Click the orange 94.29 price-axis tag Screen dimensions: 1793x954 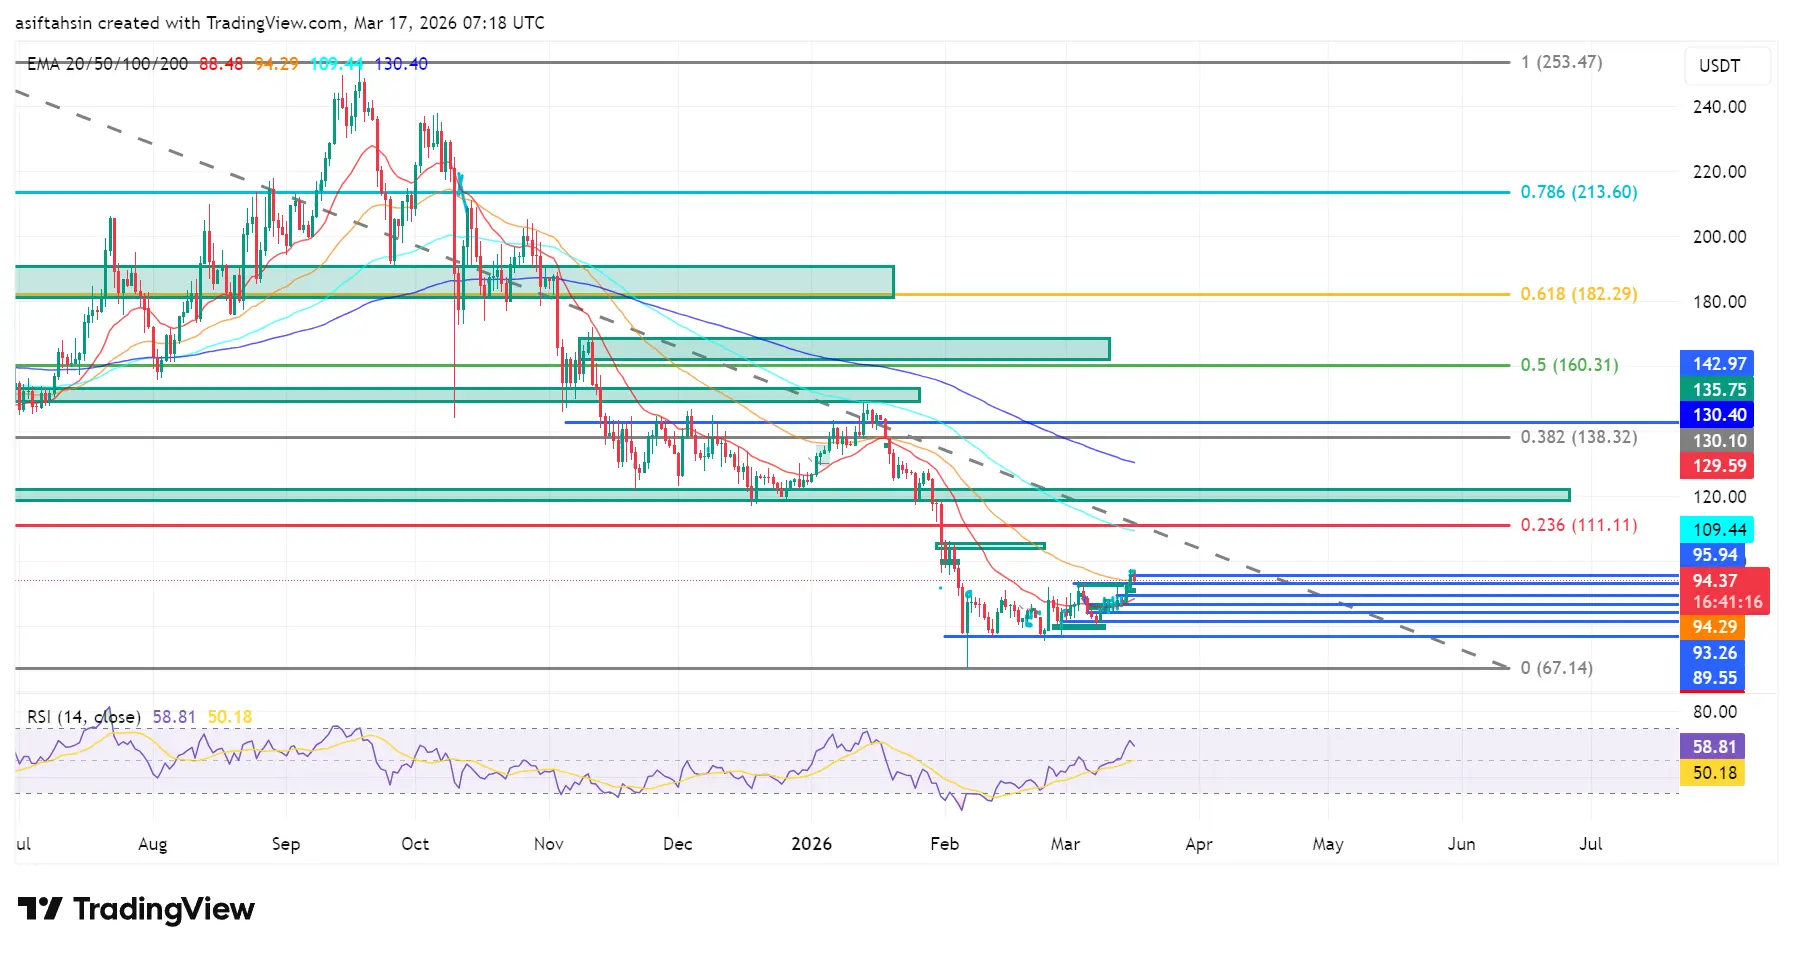[1712, 627]
